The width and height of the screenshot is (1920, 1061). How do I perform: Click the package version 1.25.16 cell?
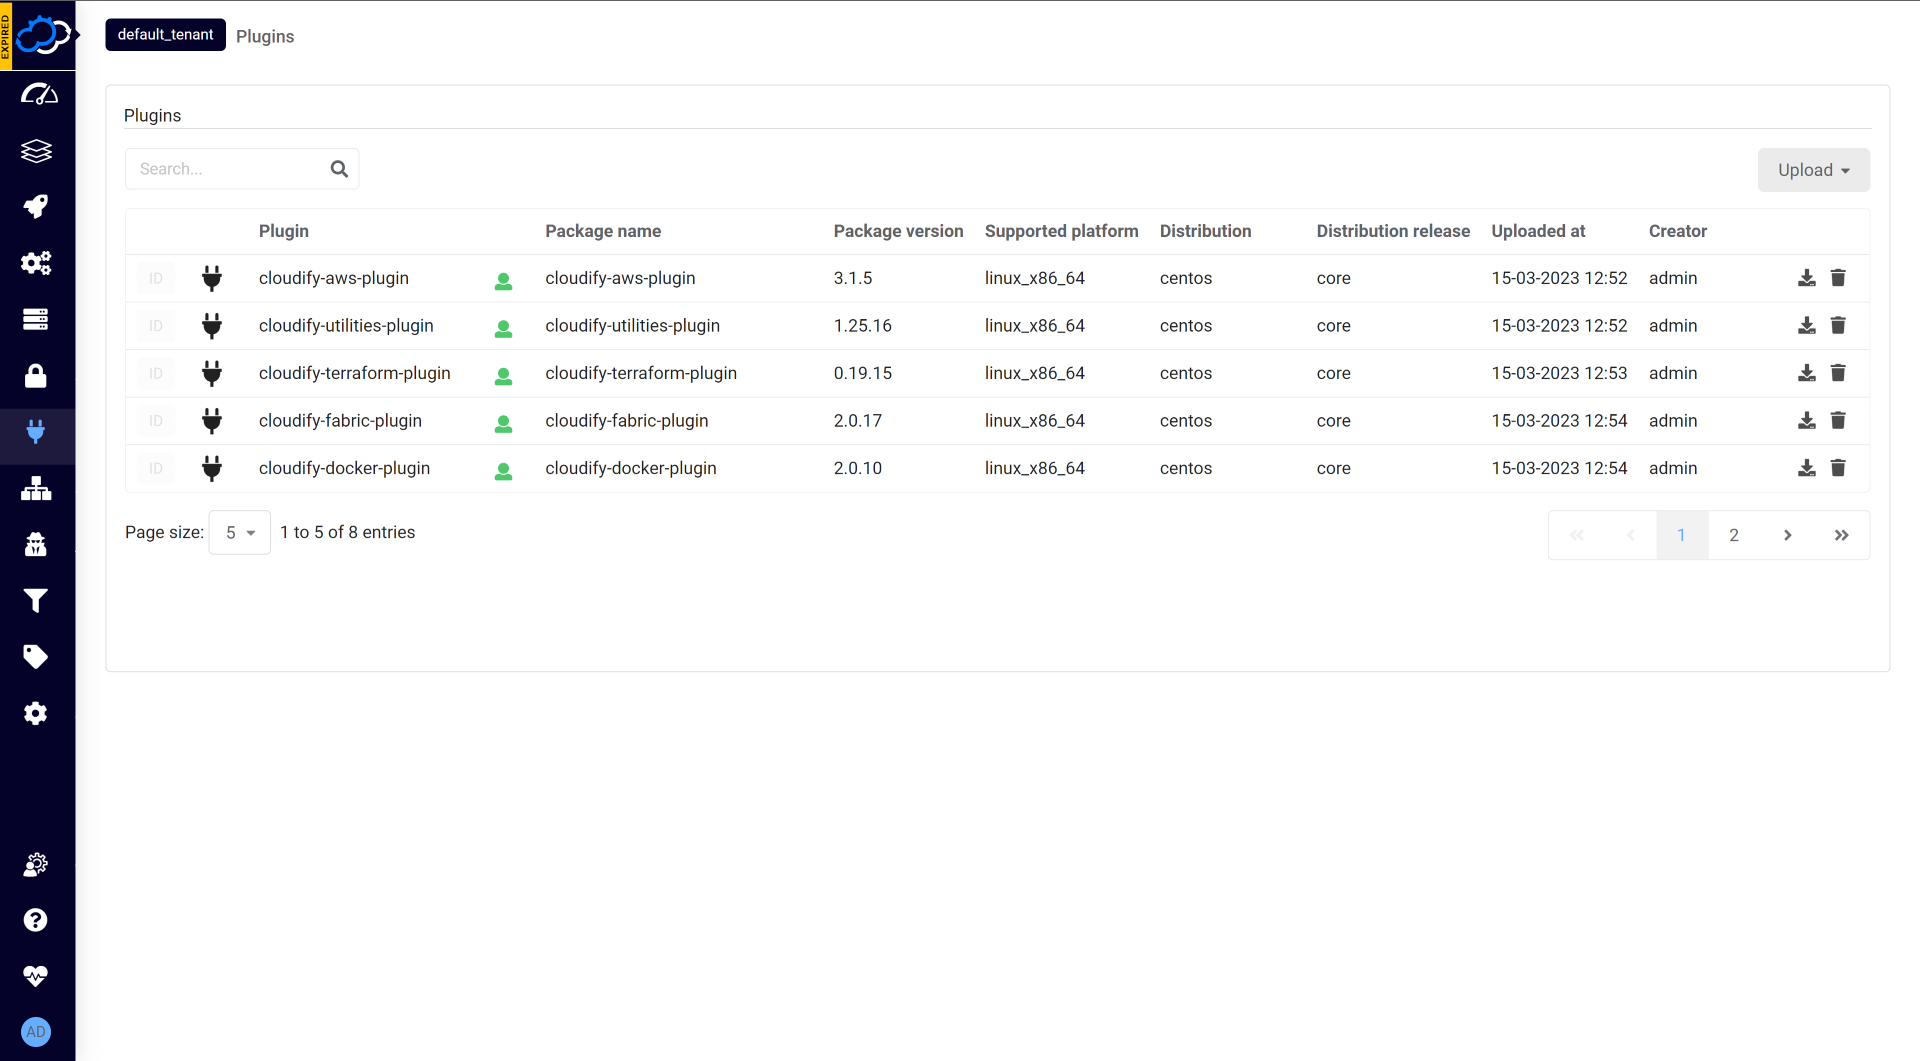(862, 326)
